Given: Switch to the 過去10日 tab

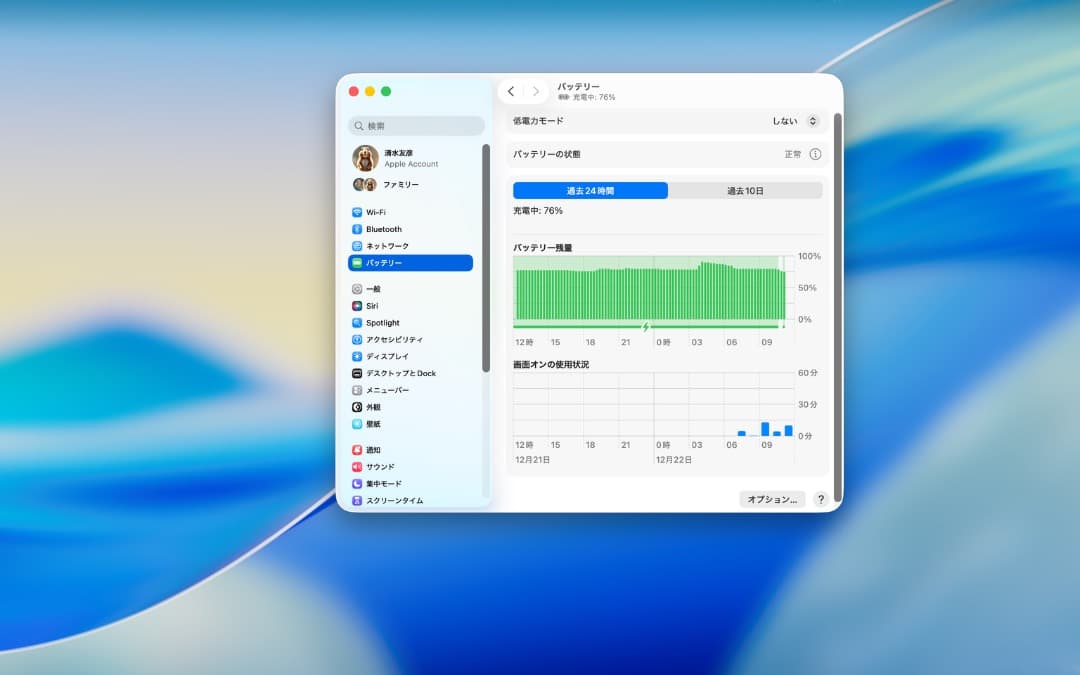Looking at the screenshot, I should [x=744, y=190].
